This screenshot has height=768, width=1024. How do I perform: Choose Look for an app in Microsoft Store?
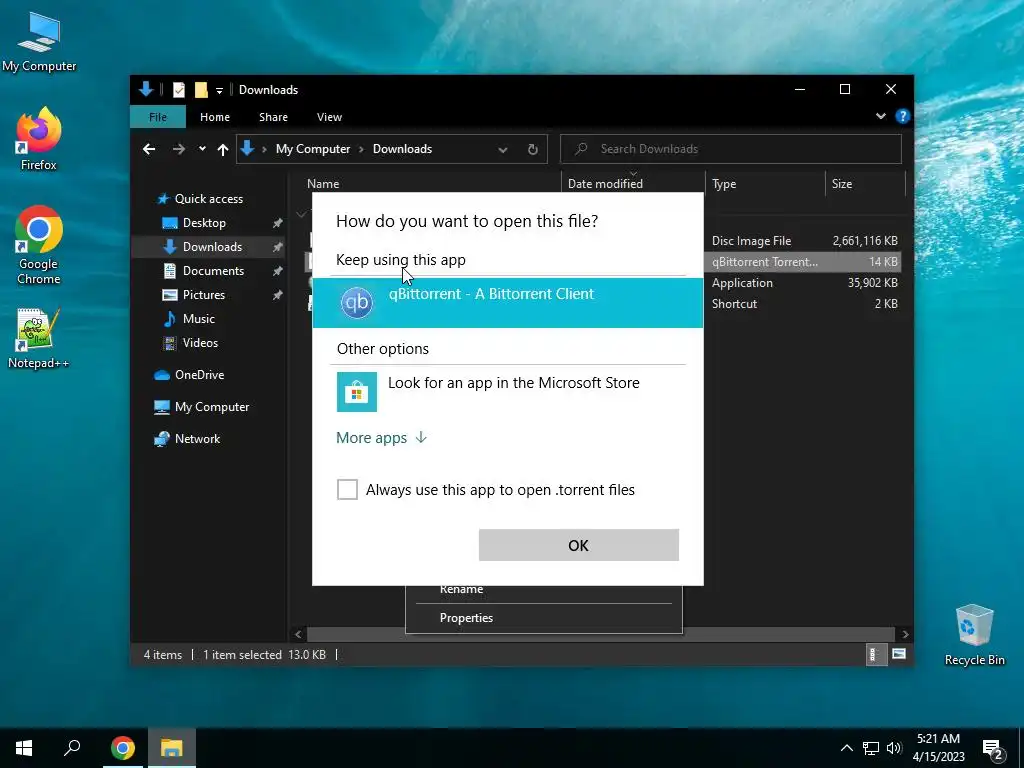pyautogui.click(x=507, y=392)
